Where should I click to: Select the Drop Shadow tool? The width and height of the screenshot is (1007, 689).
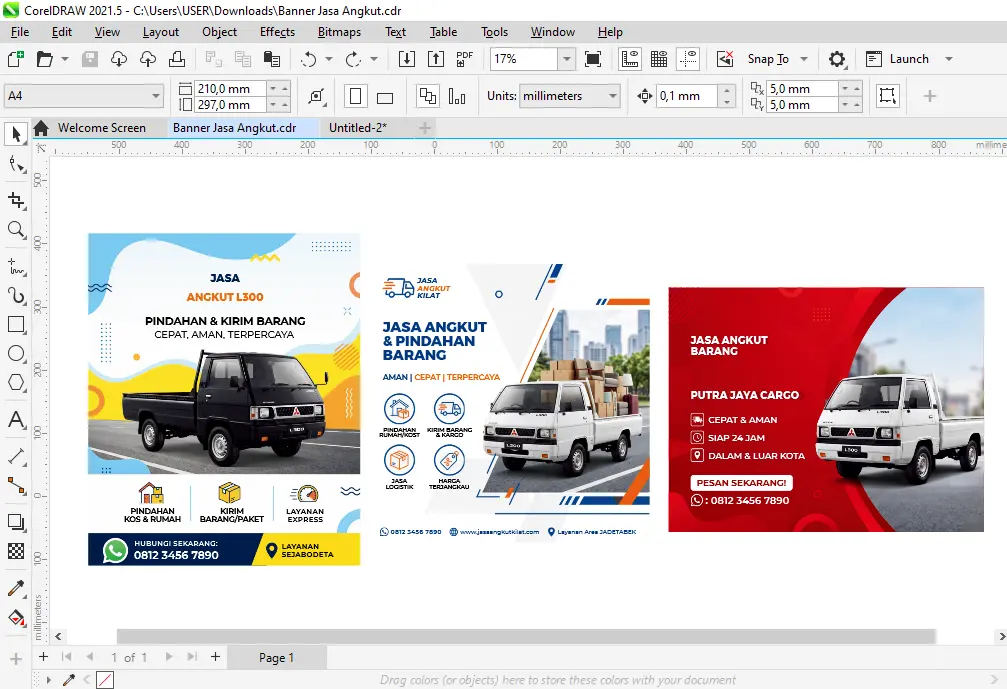pos(16,522)
